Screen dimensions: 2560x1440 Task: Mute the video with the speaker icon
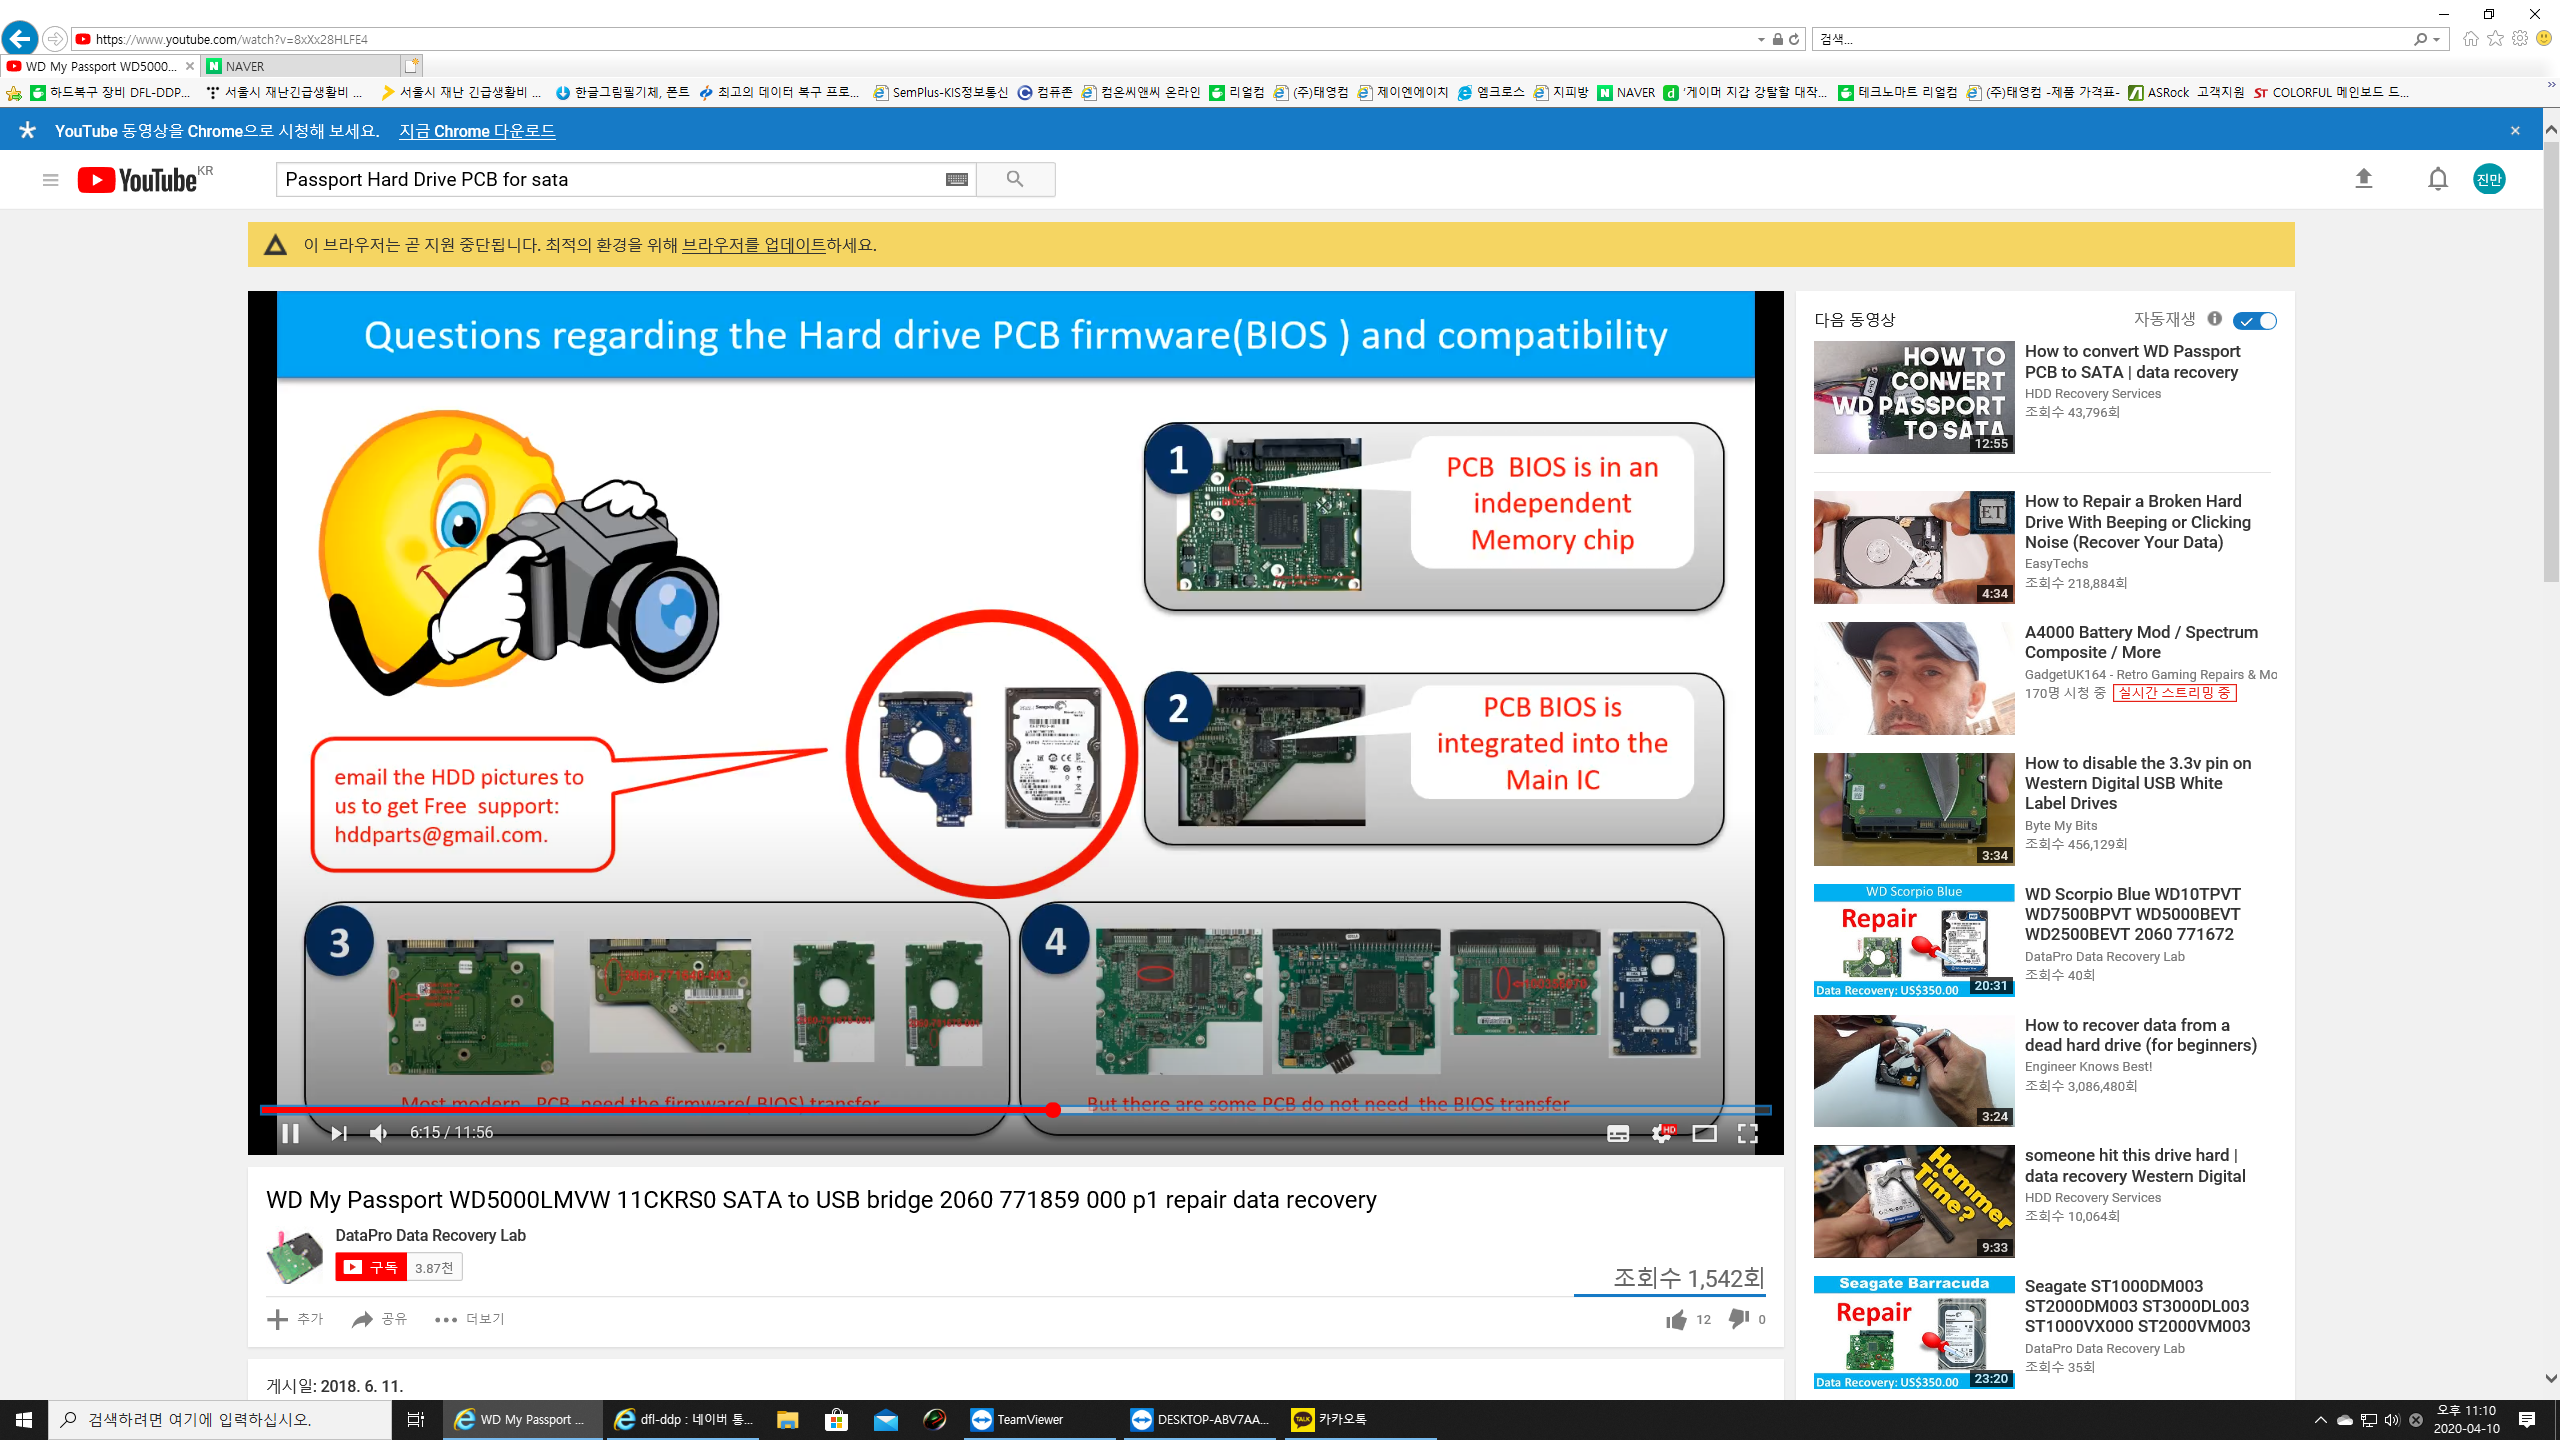[x=378, y=1133]
